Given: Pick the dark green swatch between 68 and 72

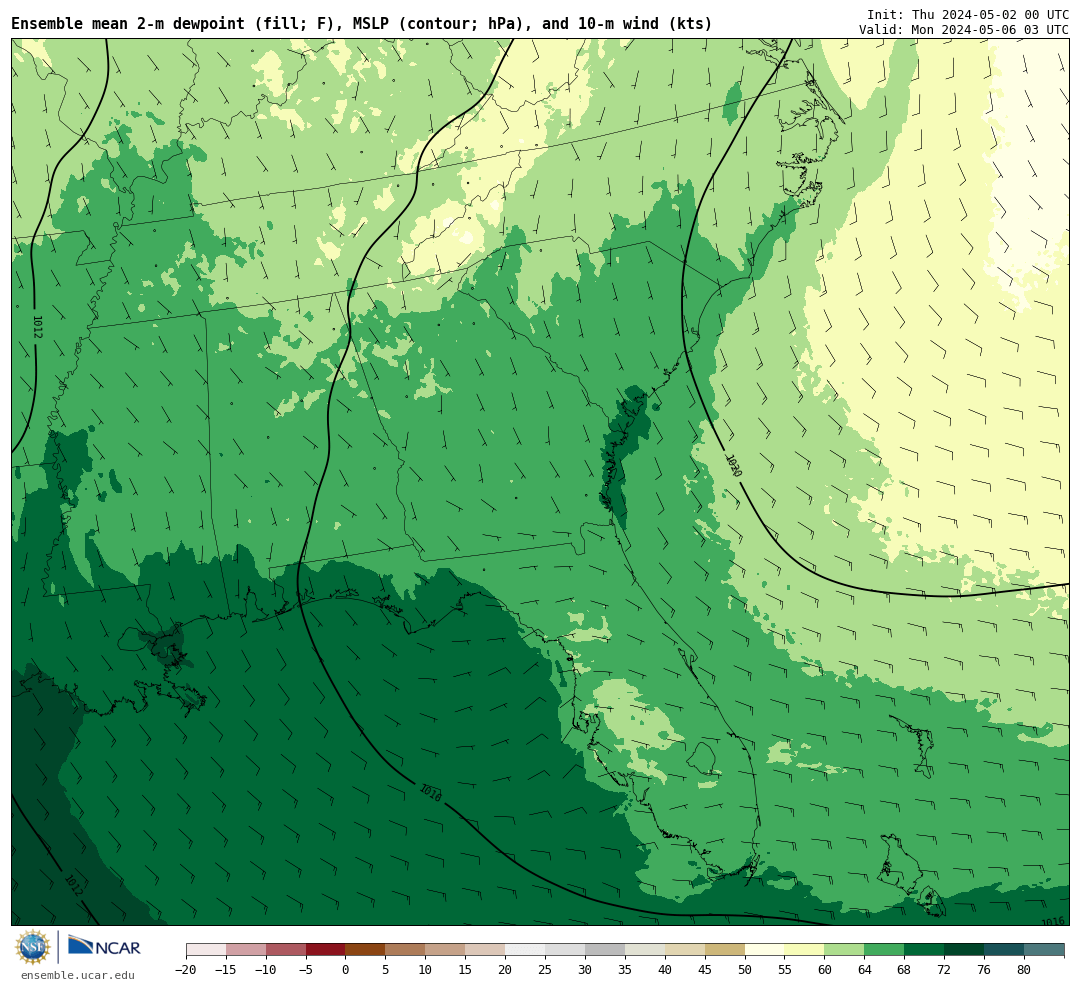Looking at the screenshot, I should (x=925, y=950).
